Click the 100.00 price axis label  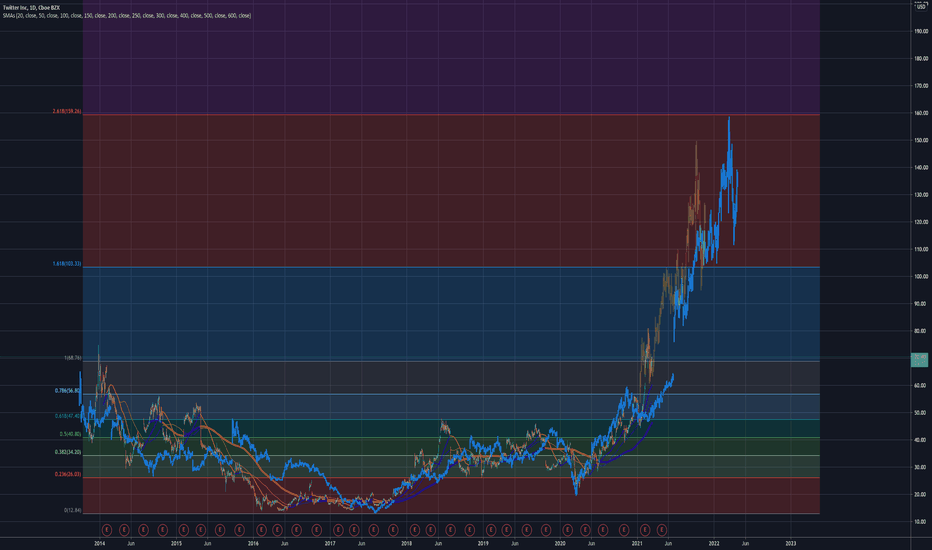tap(921, 277)
